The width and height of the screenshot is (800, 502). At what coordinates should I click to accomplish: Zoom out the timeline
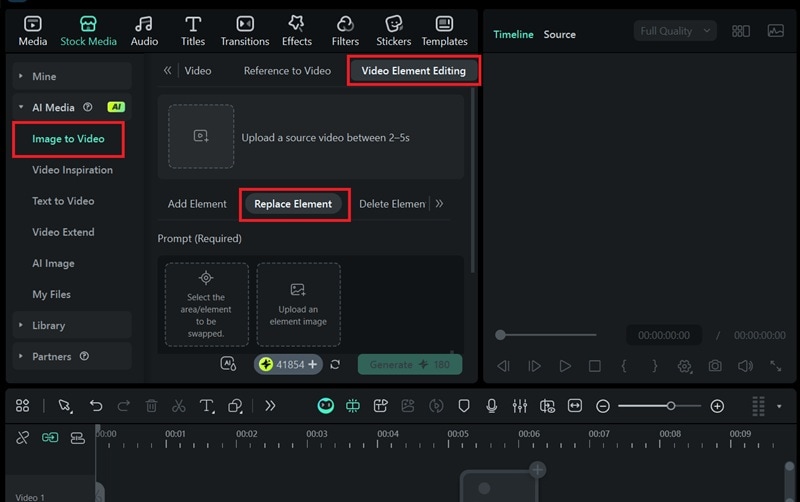603,406
